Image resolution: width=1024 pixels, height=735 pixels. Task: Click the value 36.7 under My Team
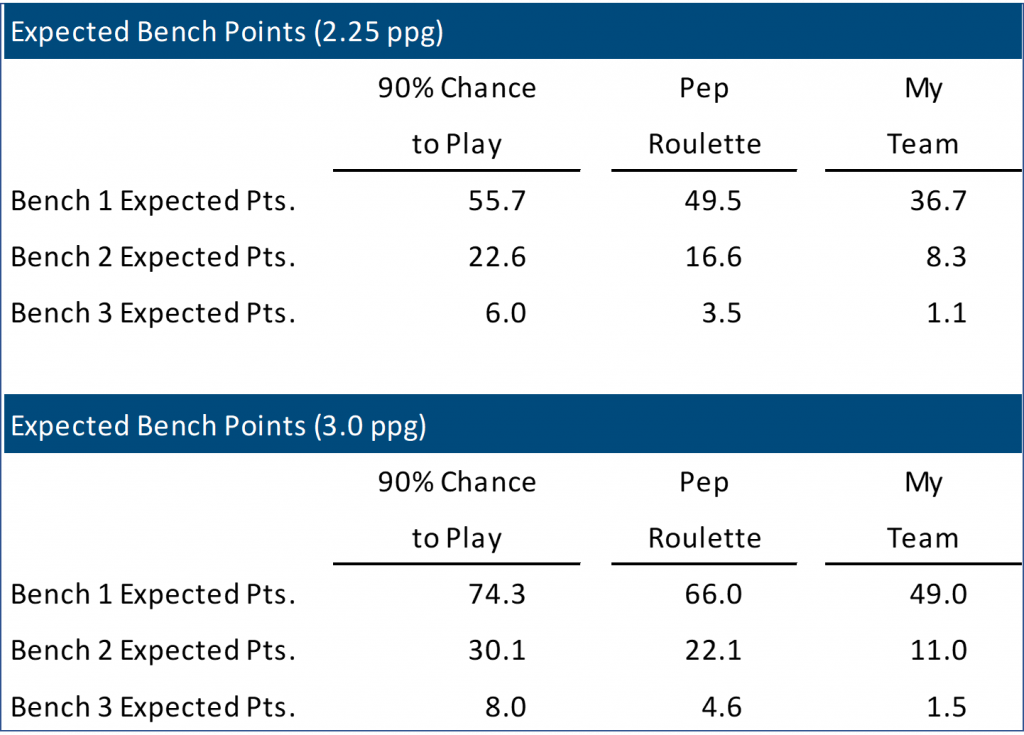pos(938,201)
